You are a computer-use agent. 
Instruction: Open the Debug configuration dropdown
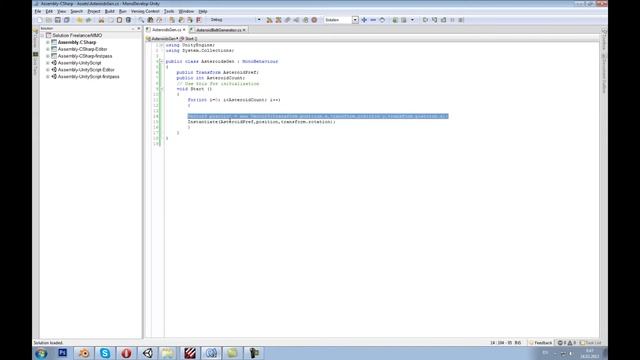coord(259,20)
